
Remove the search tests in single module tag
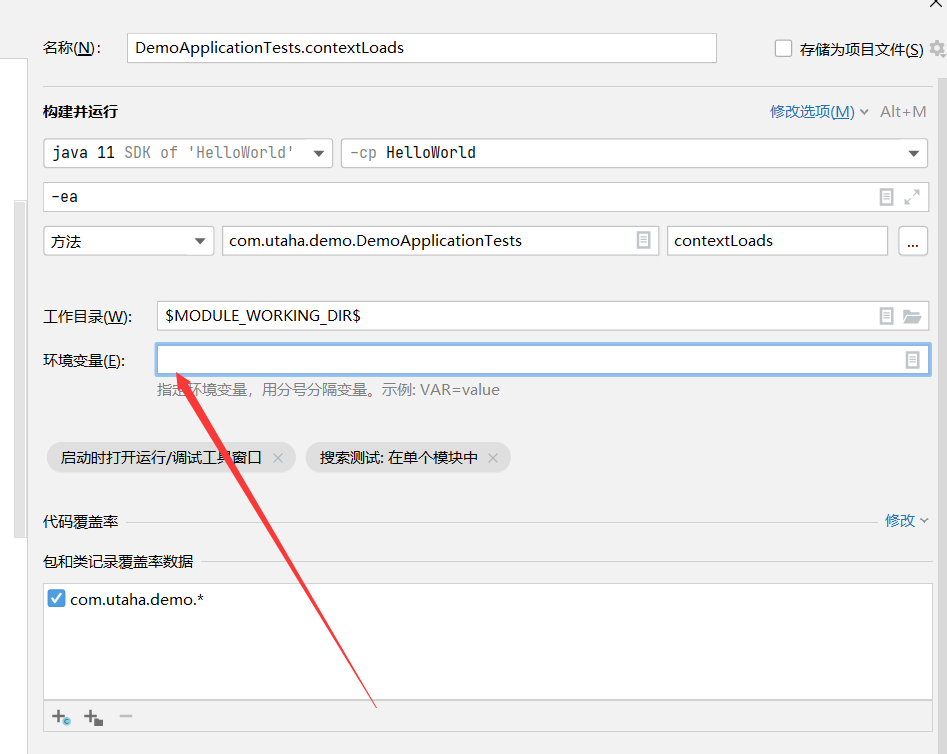pos(493,458)
